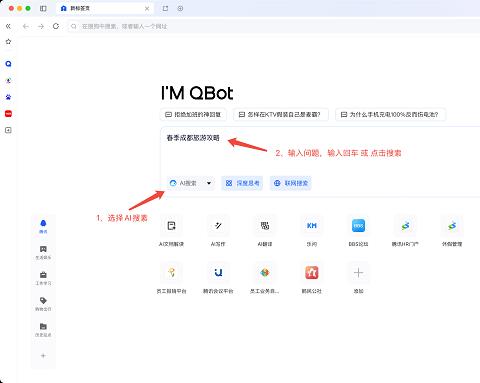Pick the 手机充电100% suggestion chip

coord(390,114)
